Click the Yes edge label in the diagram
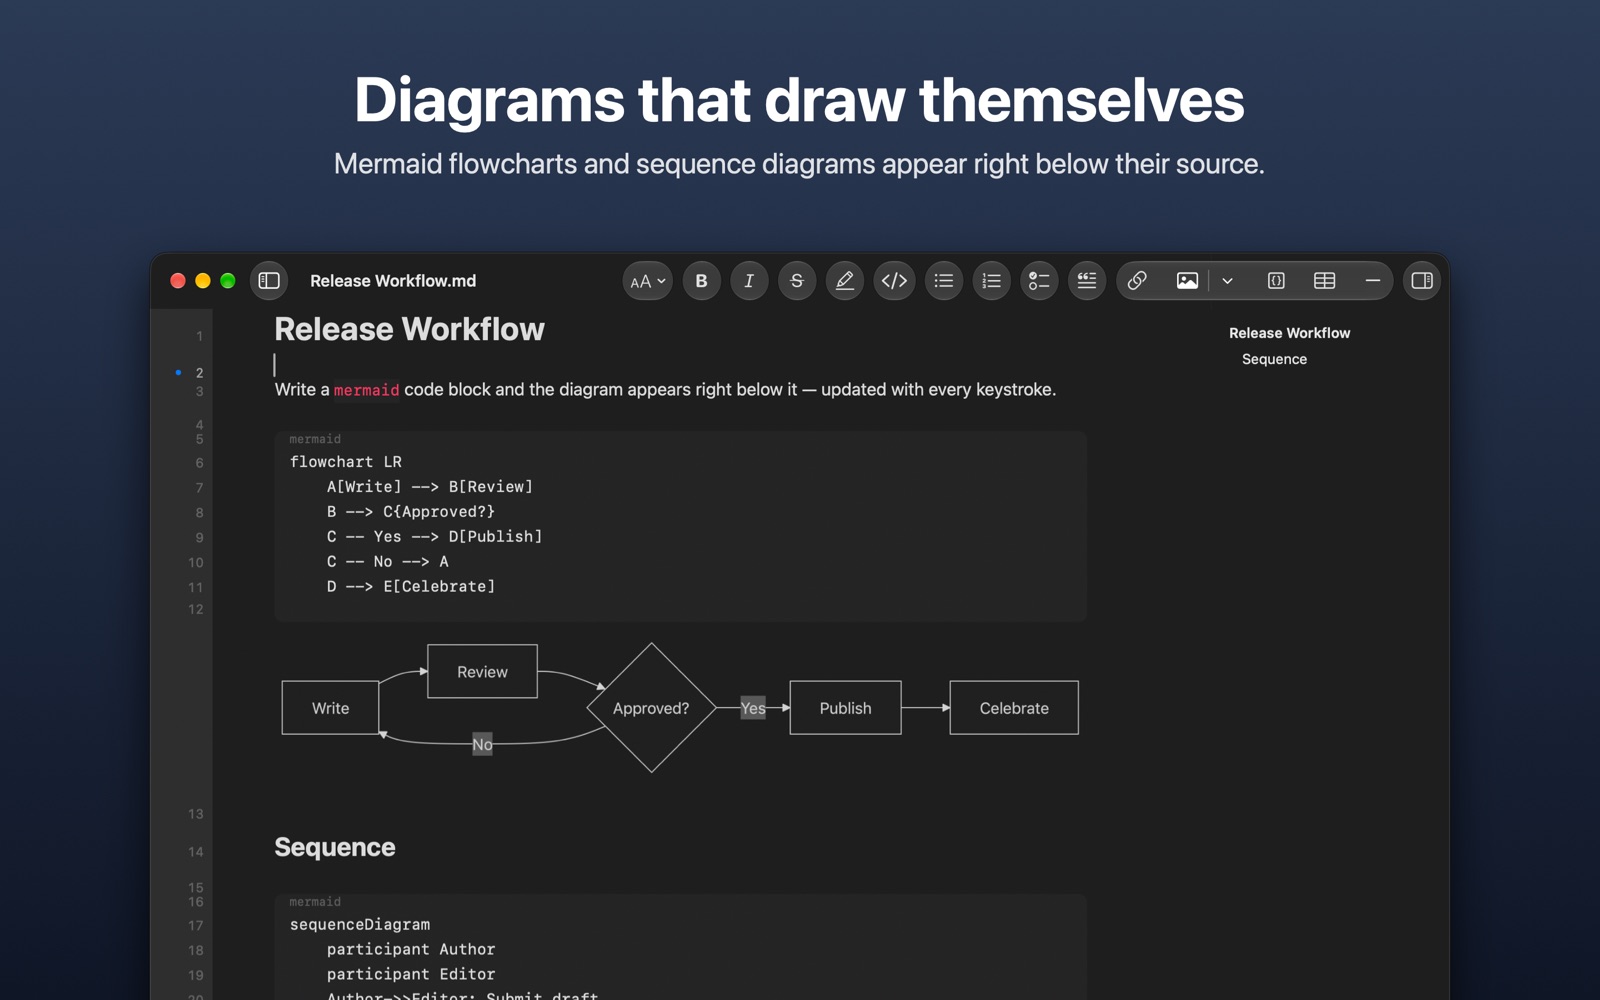Screen dimensions: 1600x1000 tap(753, 708)
